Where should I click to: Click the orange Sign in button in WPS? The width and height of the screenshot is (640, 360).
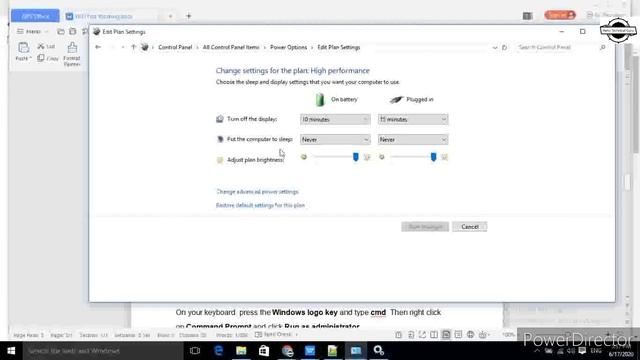560,15
